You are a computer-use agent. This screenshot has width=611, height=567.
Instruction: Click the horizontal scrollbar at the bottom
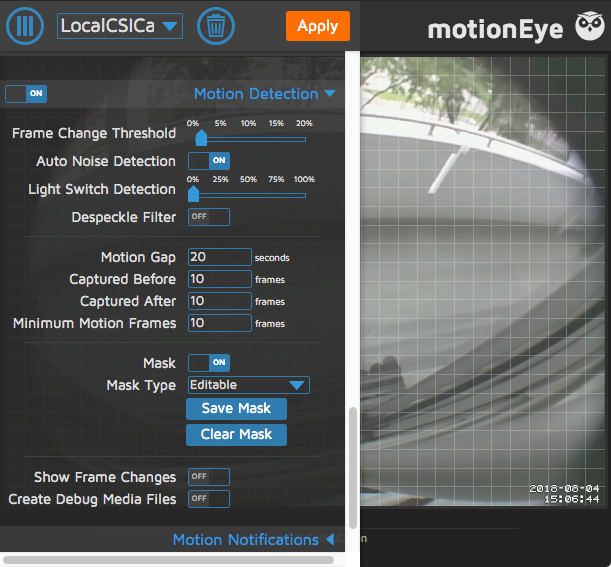point(168,560)
